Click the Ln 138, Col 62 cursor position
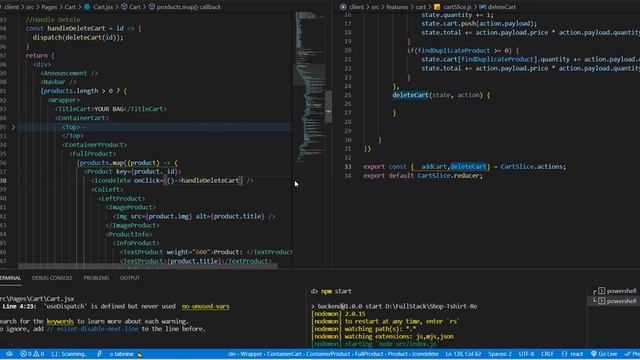The image size is (640, 360). (x=463, y=354)
